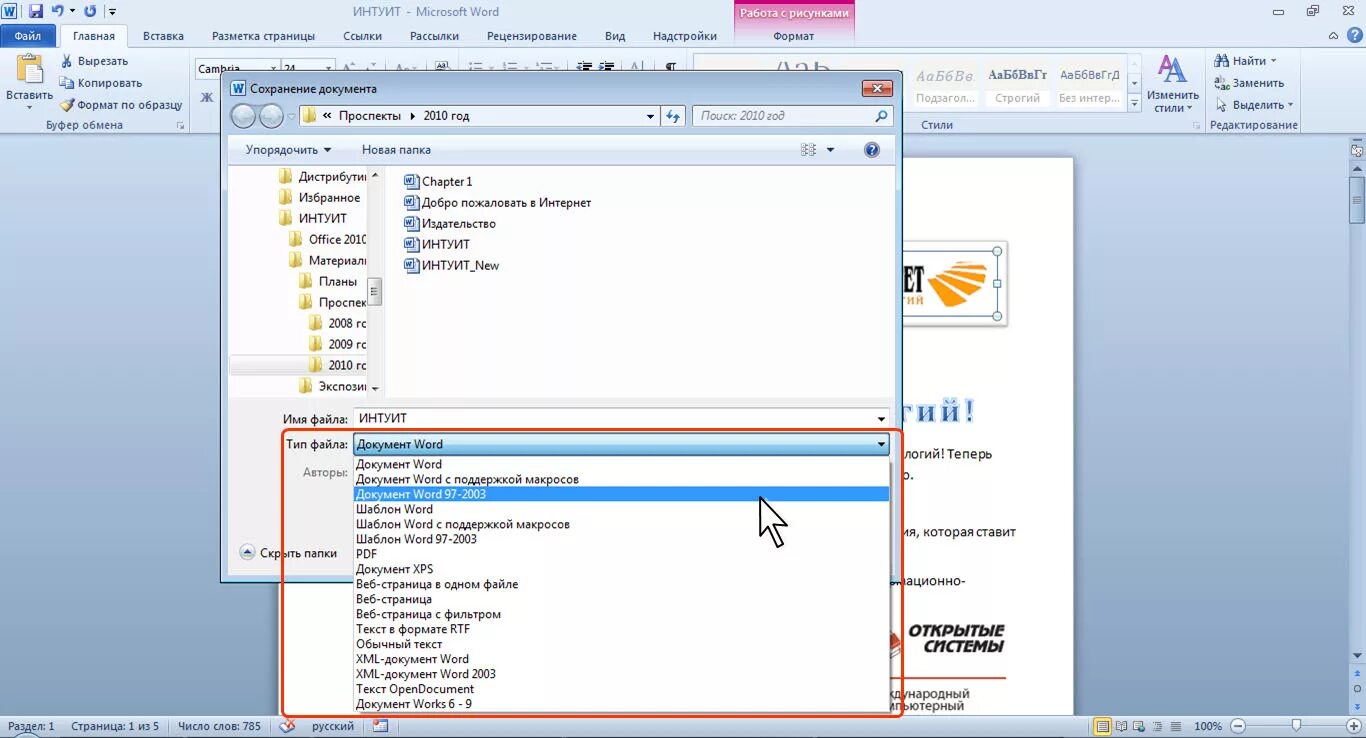Click the search magnifier in dialog search box

point(881,116)
